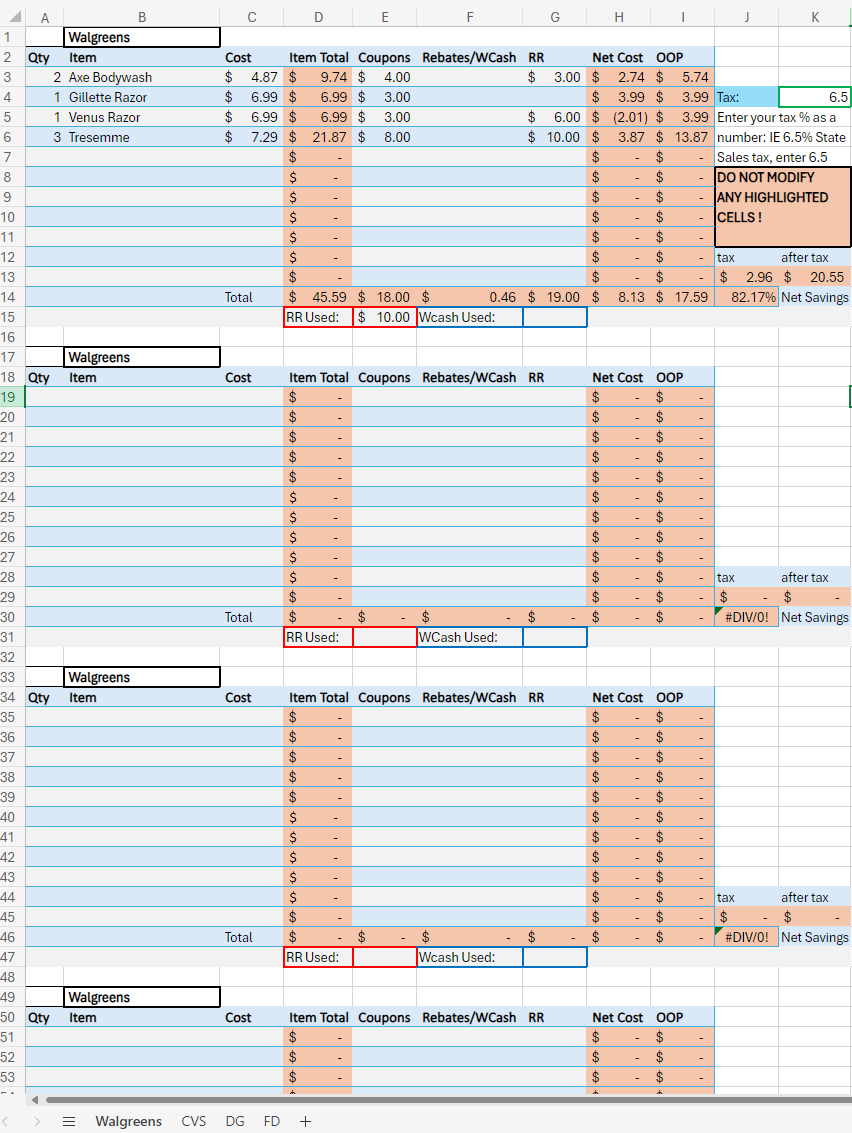Click the Net Cost header in row 18
852x1133 pixels.
coord(619,377)
